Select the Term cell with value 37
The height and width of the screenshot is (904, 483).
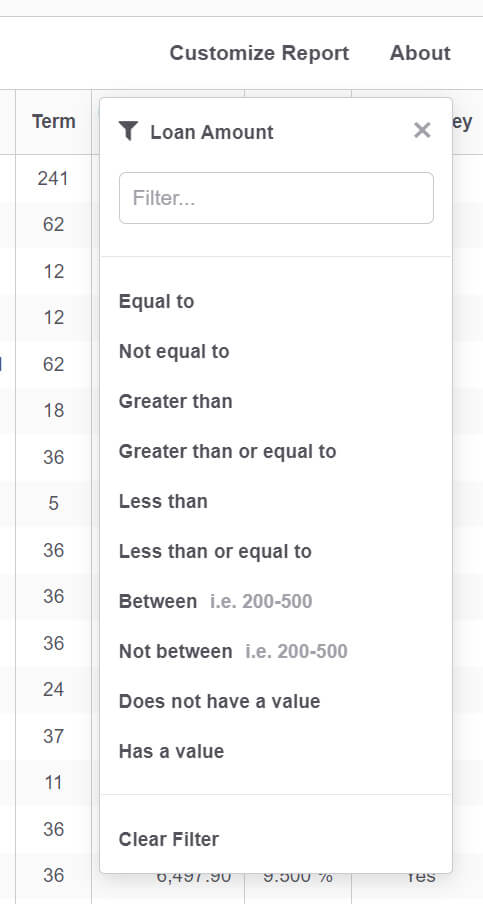click(53, 736)
